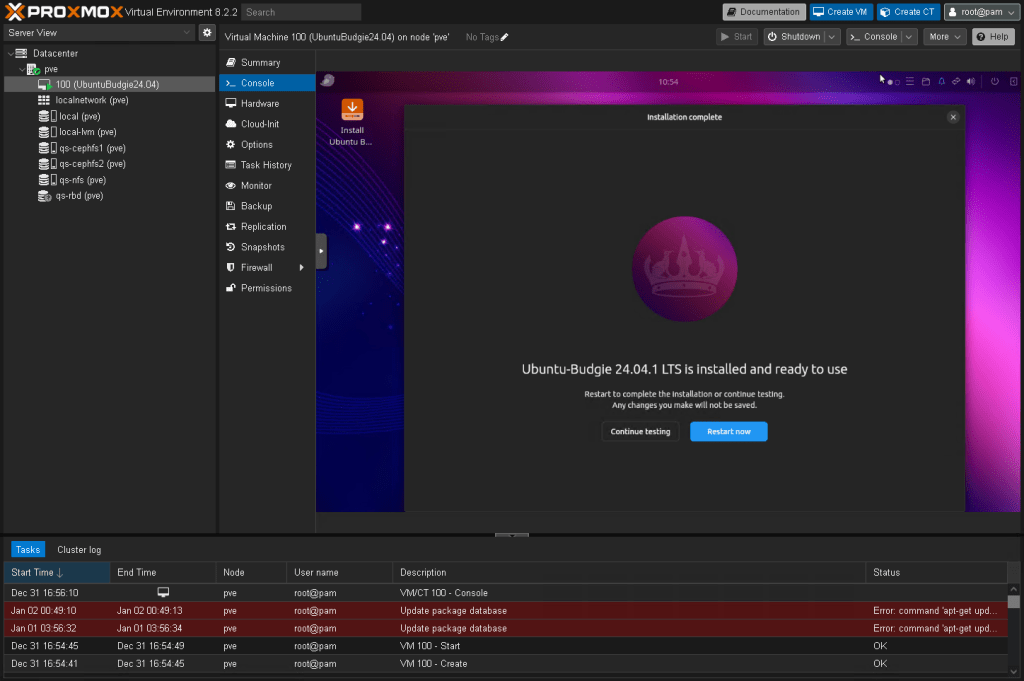The image size is (1024, 681).
Task: Click into the Search input field
Action: 301,12
